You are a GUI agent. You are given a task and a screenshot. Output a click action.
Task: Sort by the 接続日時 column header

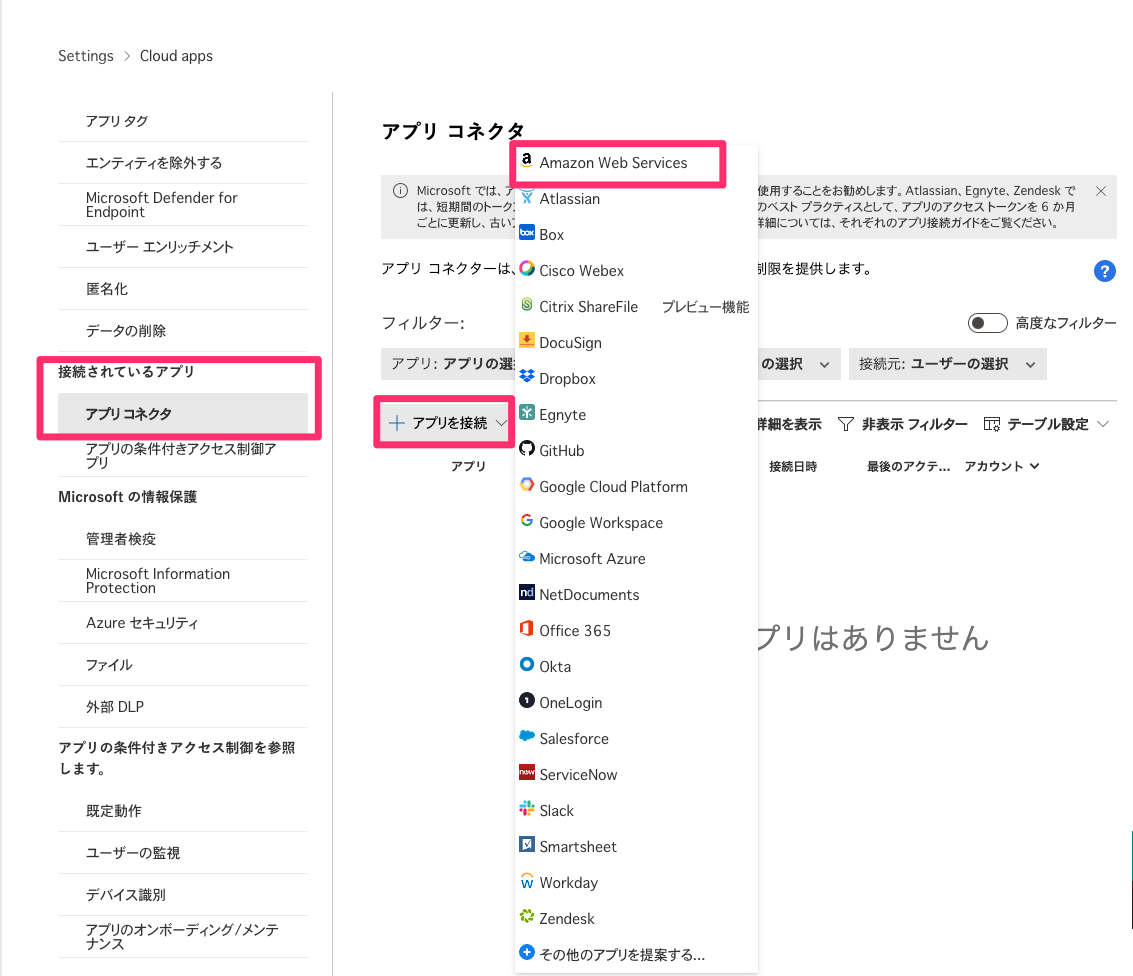[793, 467]
